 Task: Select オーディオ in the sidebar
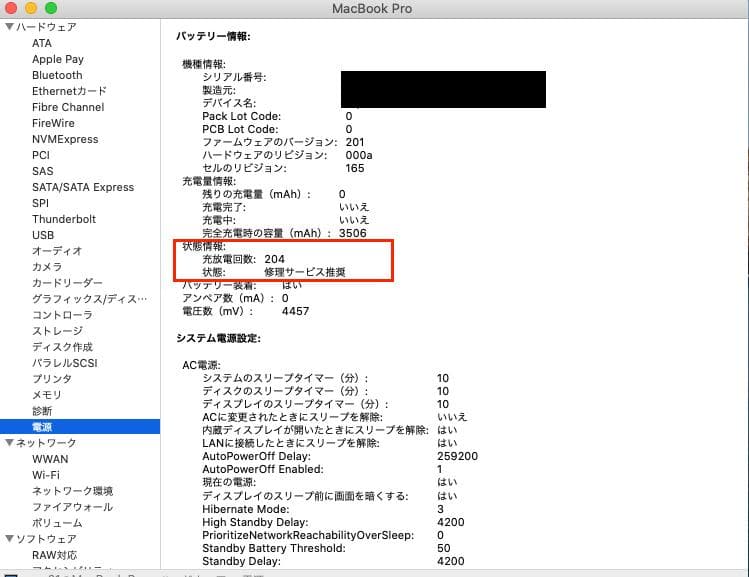click(x=57, y=251)
